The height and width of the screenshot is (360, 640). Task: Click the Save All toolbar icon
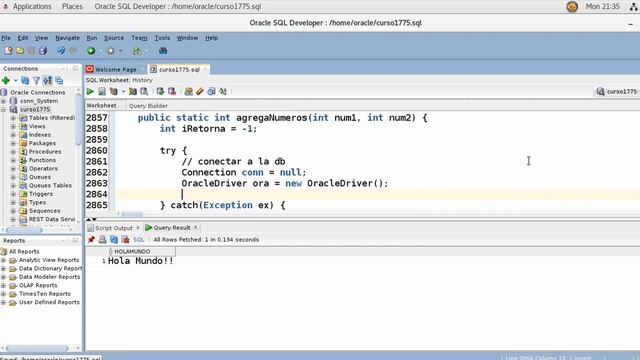coord(43,51)
